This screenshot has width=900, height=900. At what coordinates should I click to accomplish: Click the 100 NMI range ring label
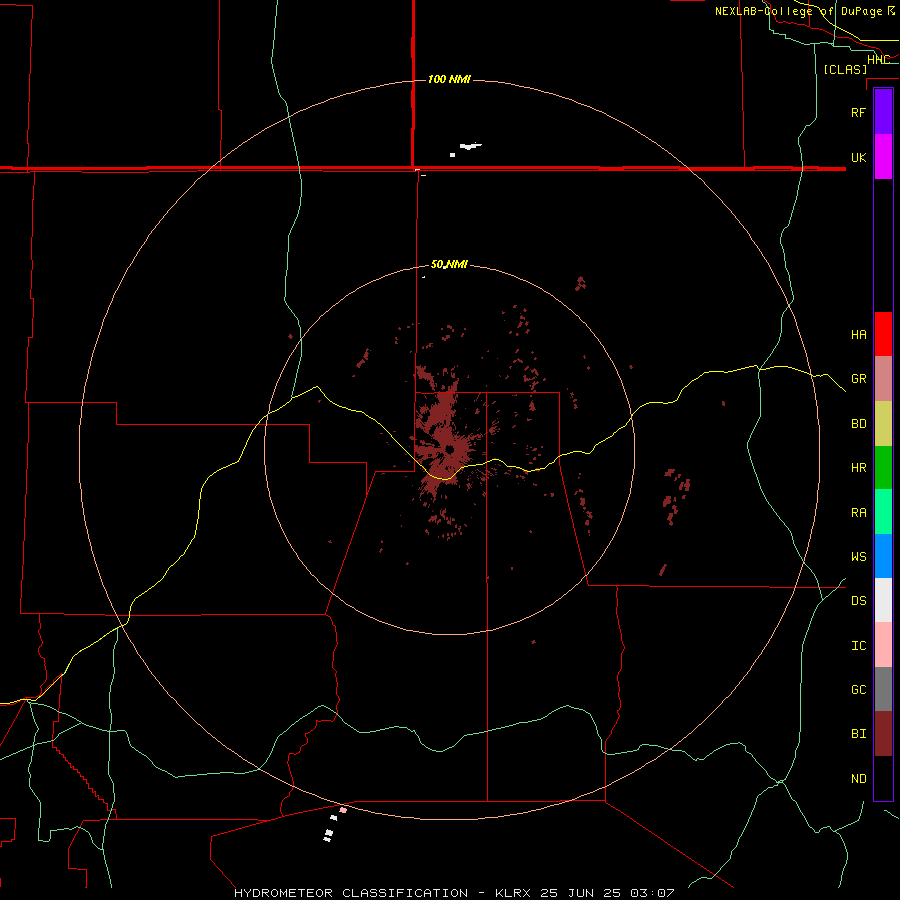pos(449,79)
